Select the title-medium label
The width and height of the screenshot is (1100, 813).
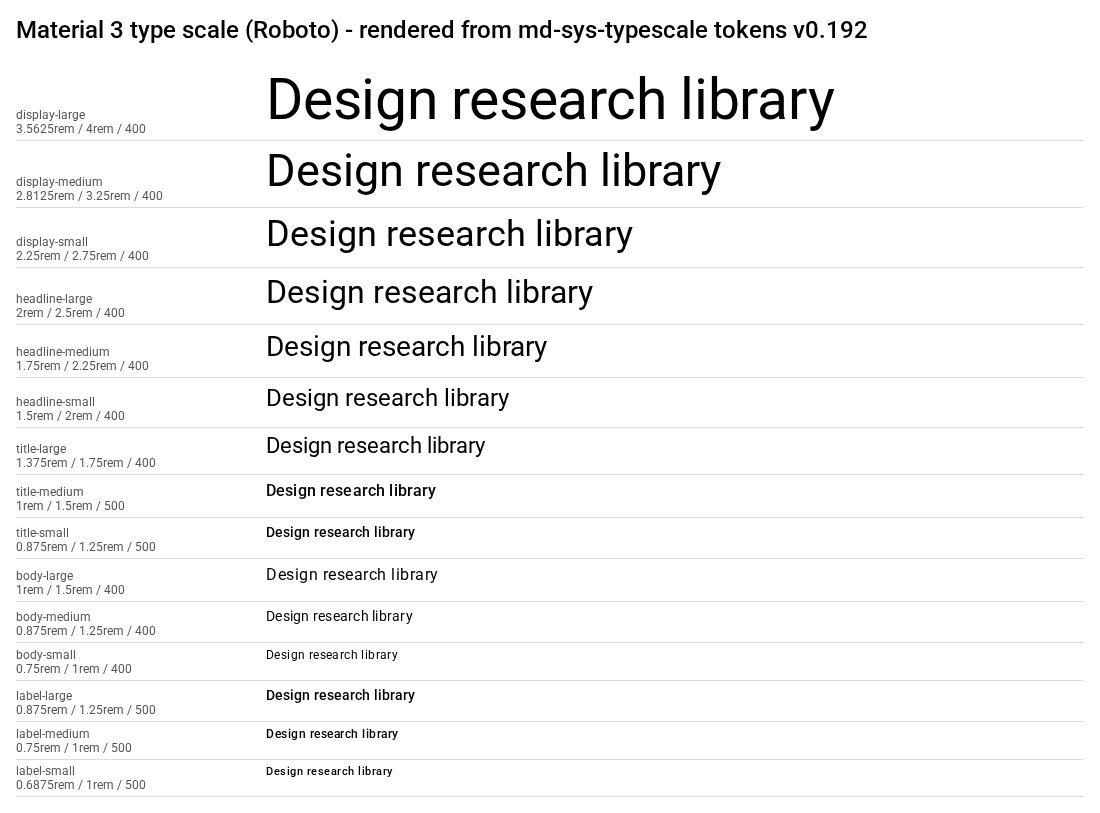(x=49, y=492)
